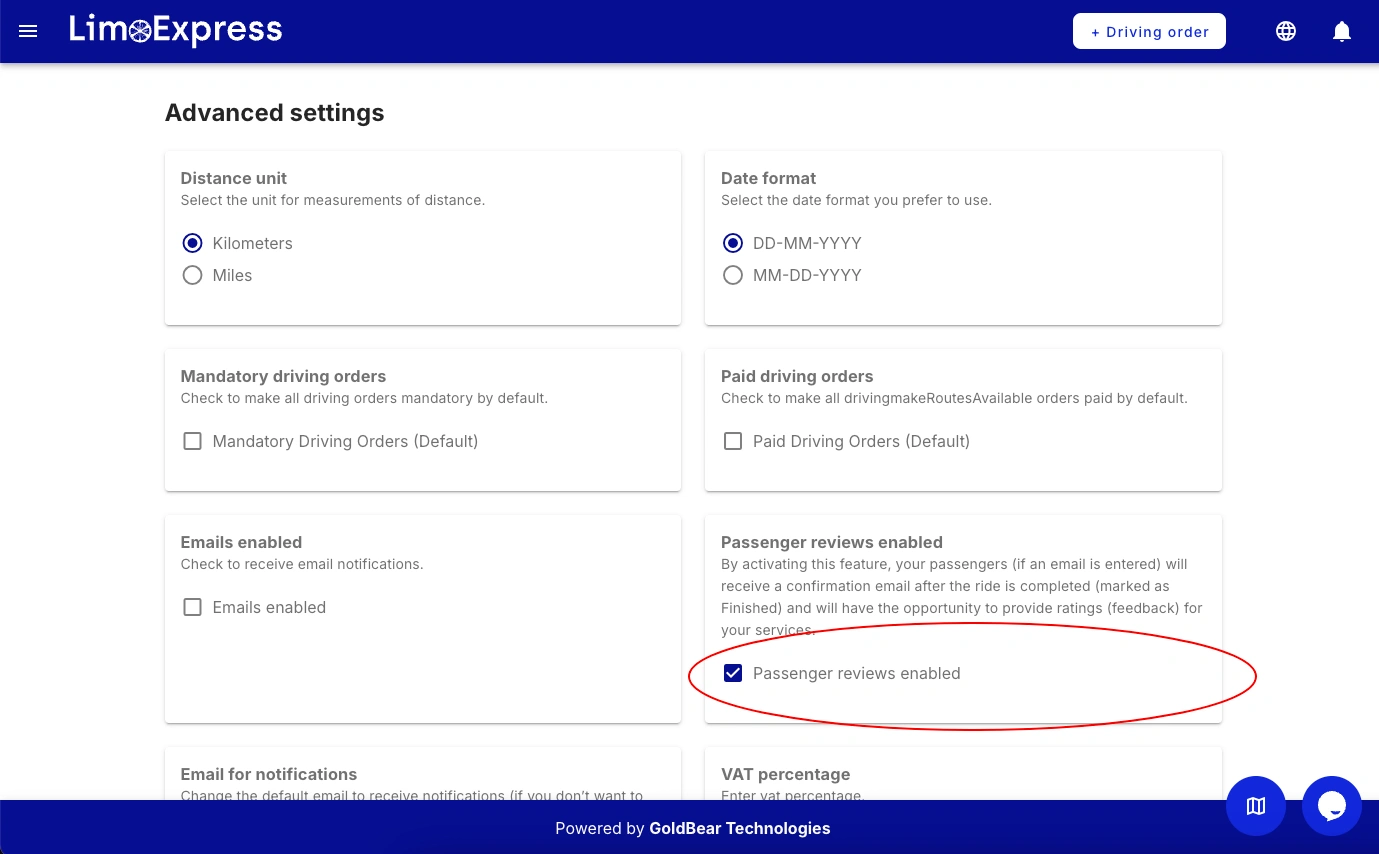Image resolution: width=1379 pixels, height=854 pixels.
Task: Select Kilometers as distance unit
Action: (193, 243)
